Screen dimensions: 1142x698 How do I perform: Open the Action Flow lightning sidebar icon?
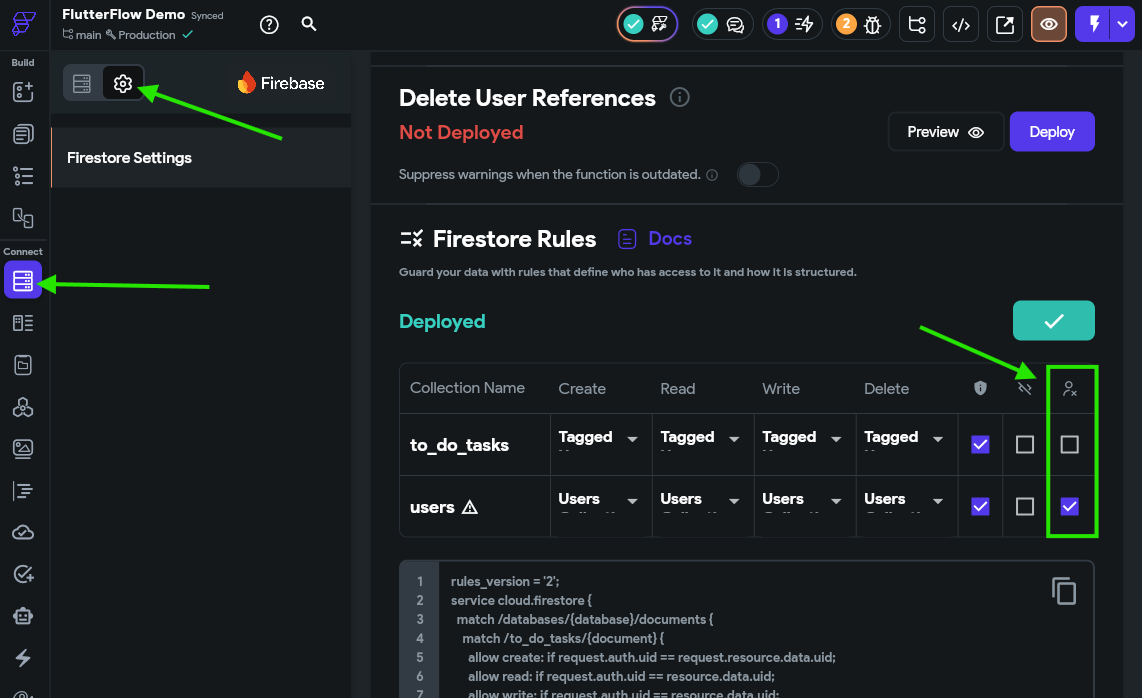[23, 658]
